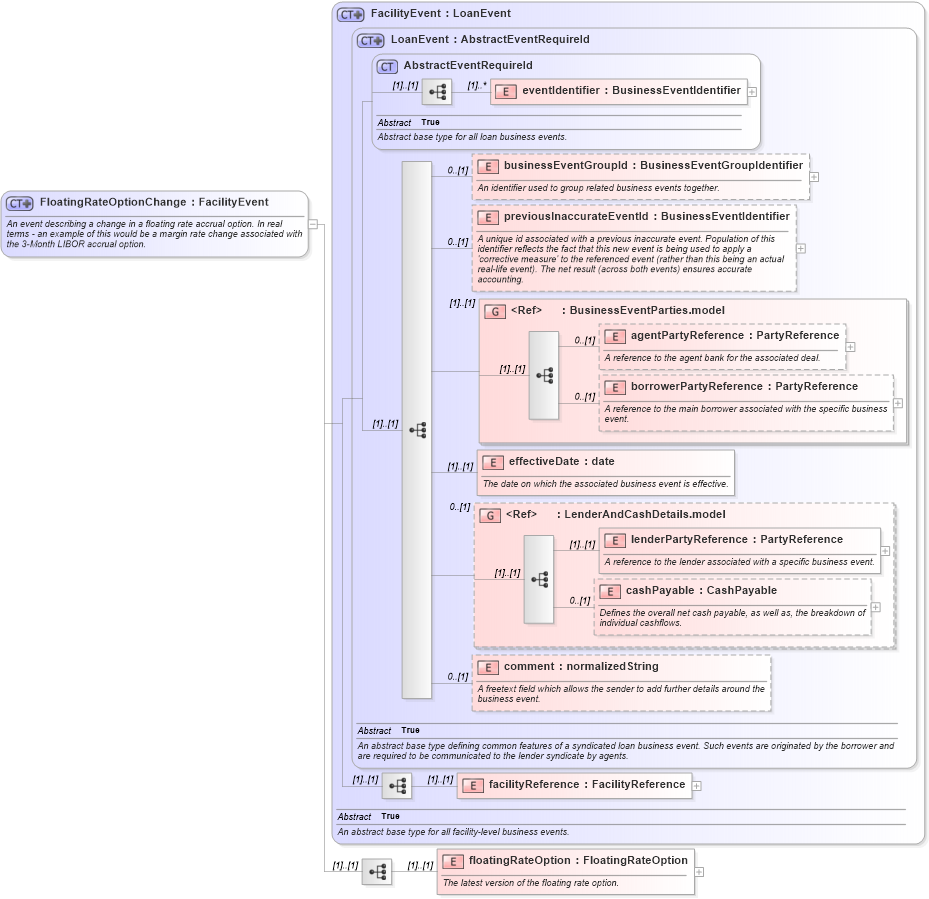The width and height of the screenshot is (929, 899).
Task: Expand lenderPartyReference using the plus button
Action: pyautogui.click(x=884, y=549)
